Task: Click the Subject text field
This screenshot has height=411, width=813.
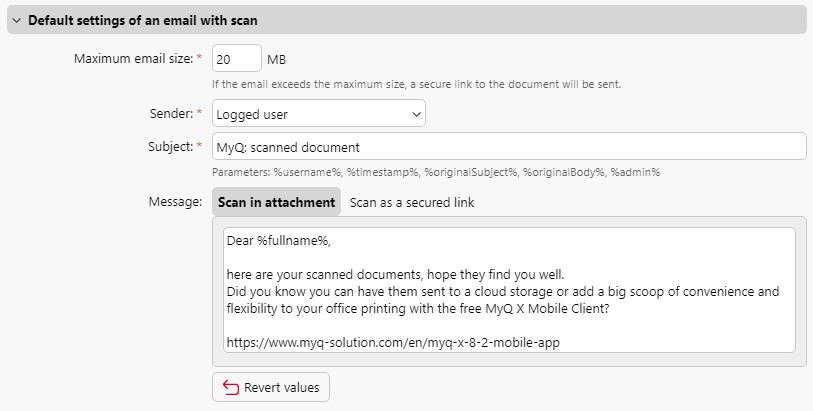Action: pyautogui.click(x=508, y=146)
